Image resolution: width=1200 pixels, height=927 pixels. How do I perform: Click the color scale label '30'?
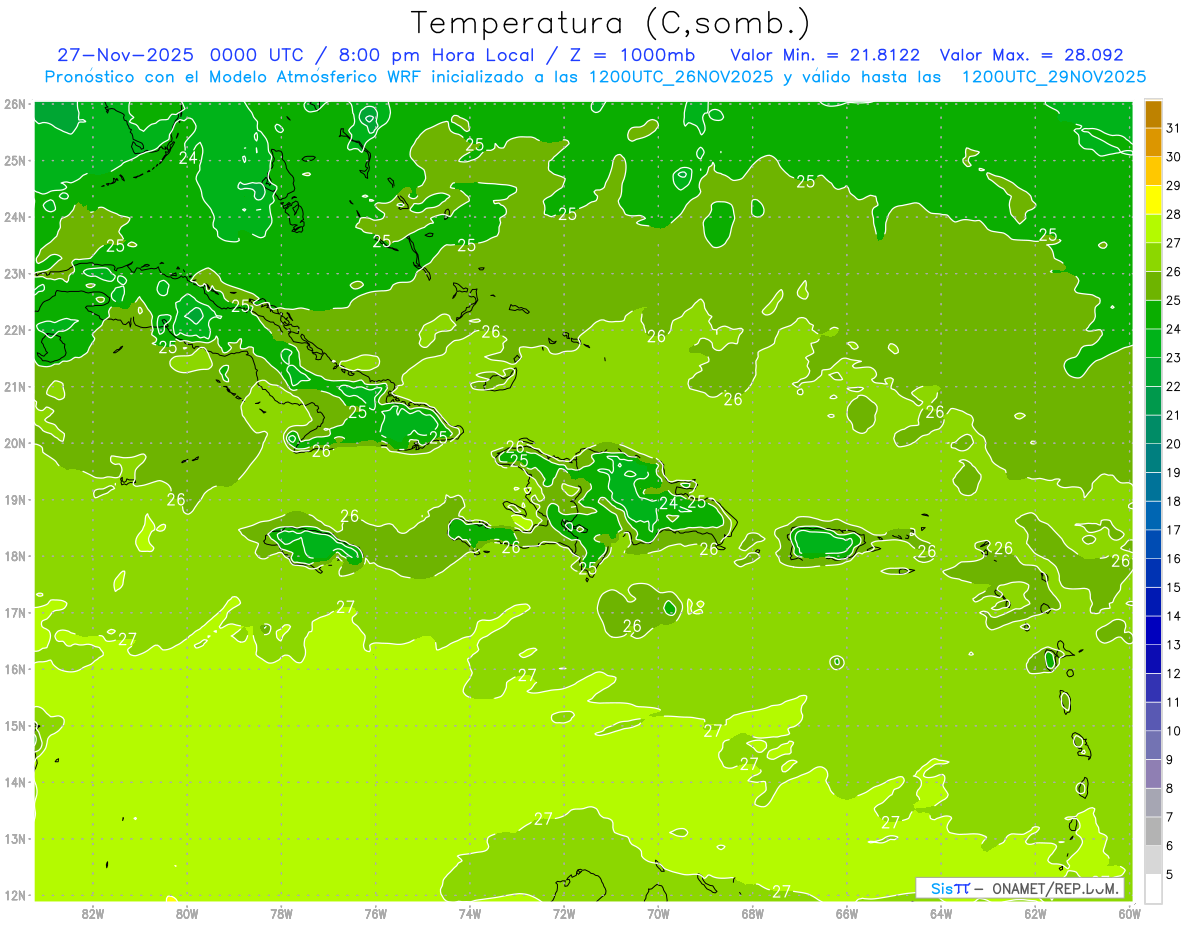pos(1173,157)
